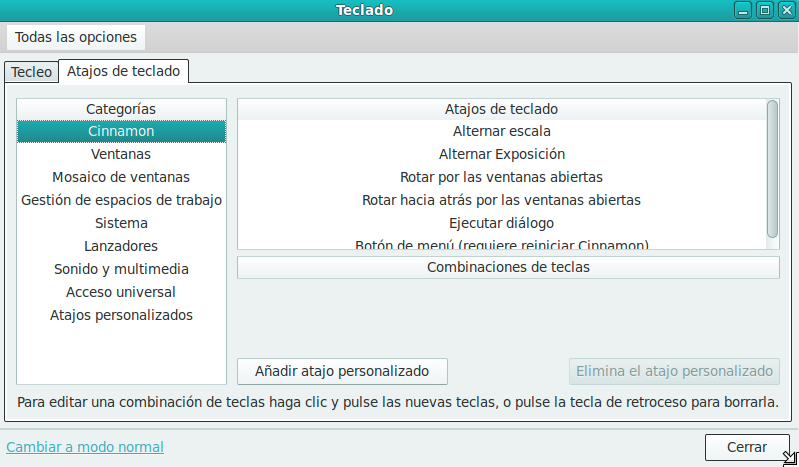799x467 pixels.
Task: Close the Teclado window with the X
Action: (787, 10)
